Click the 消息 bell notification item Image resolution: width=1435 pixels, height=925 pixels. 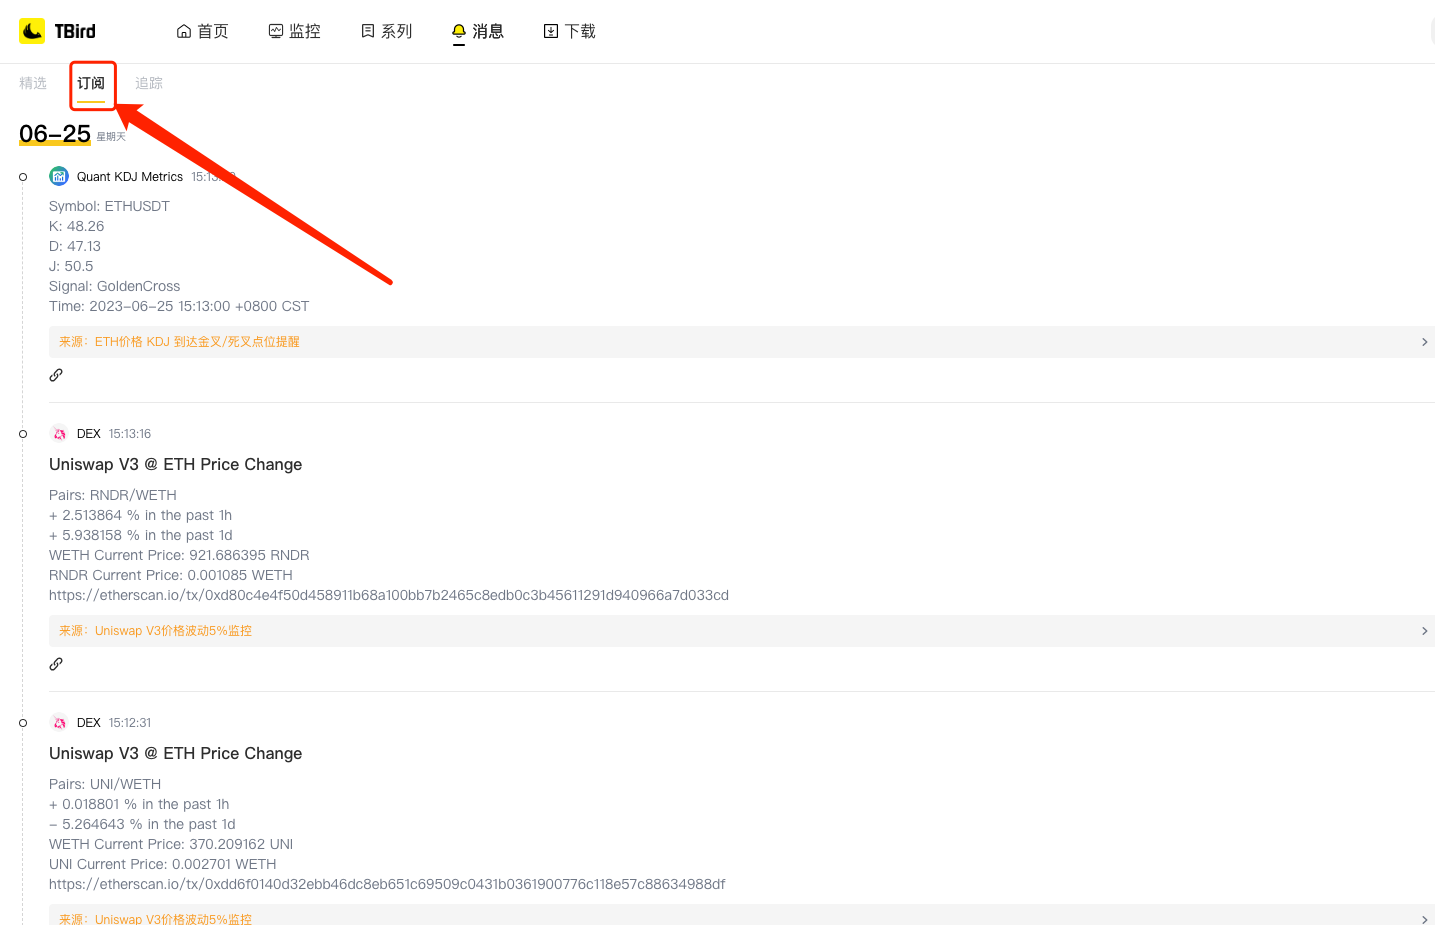(x=477, y=31)
